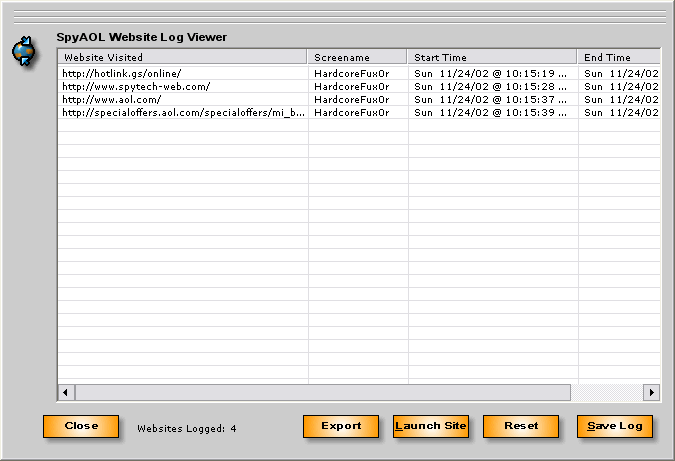Save the log to file

[615, 426]
